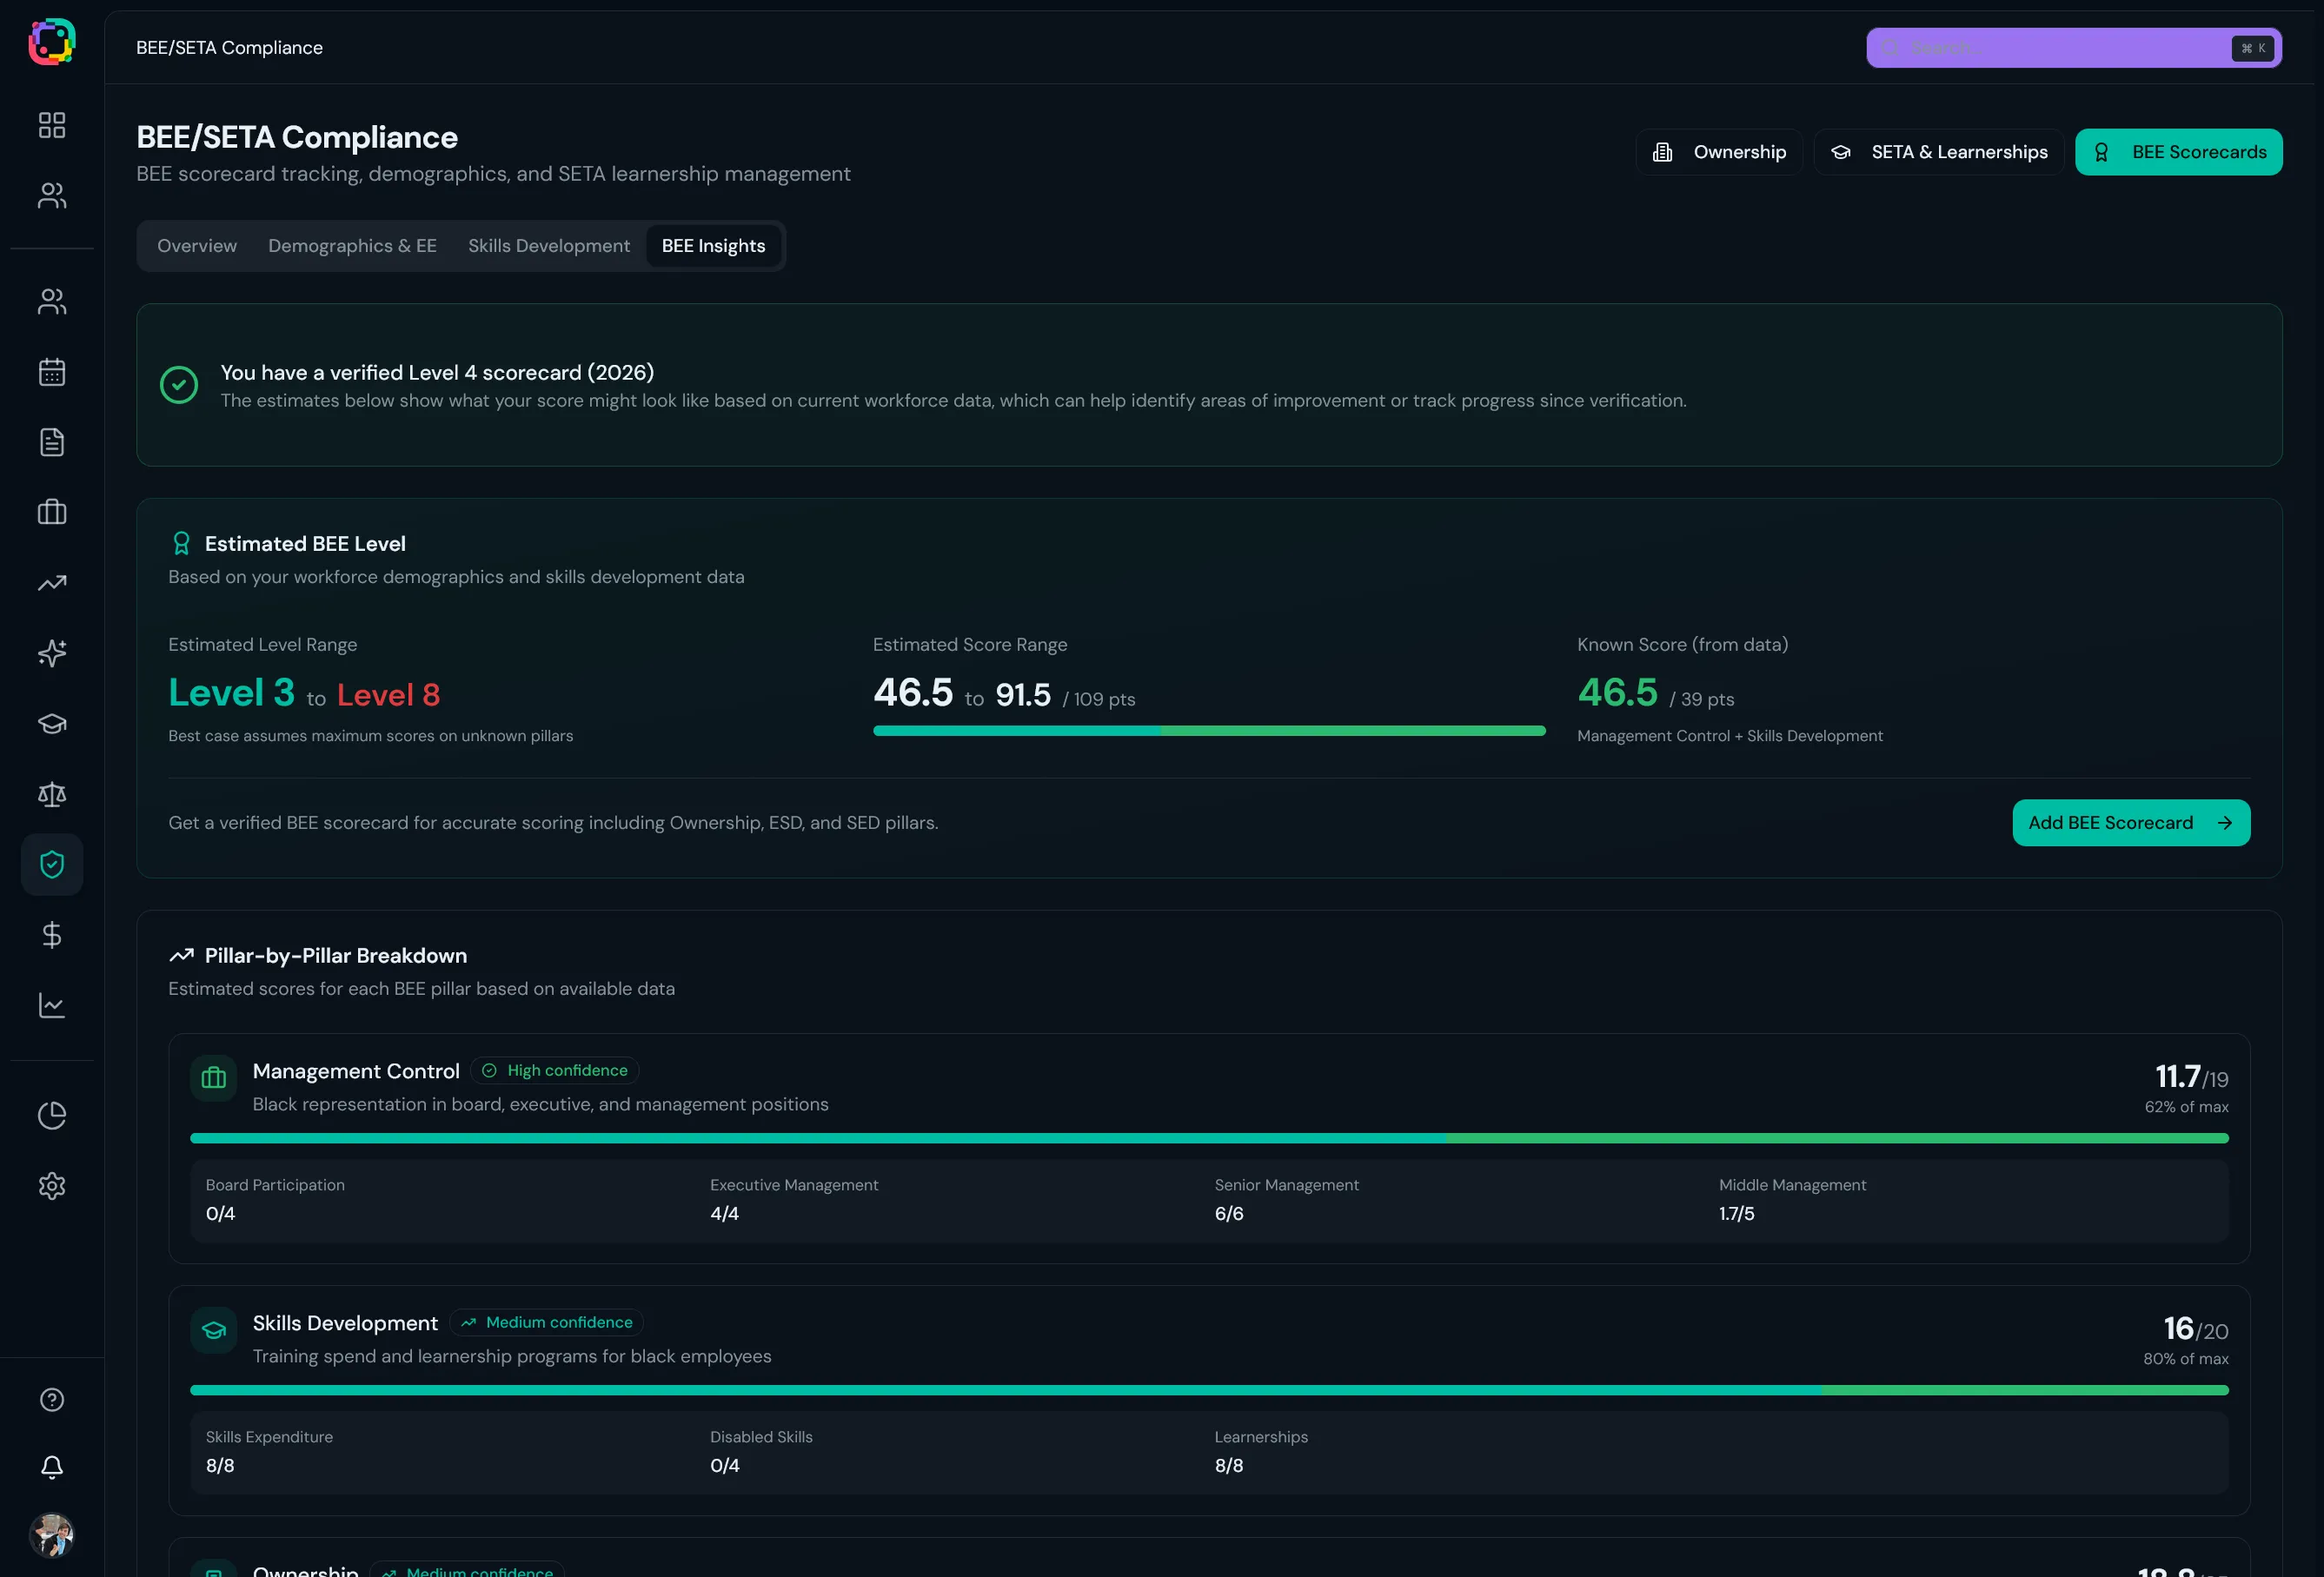Viewport: 2324px width, 1577px height.
Task: Open the document icon in sidebar
Action: [52, 442]
